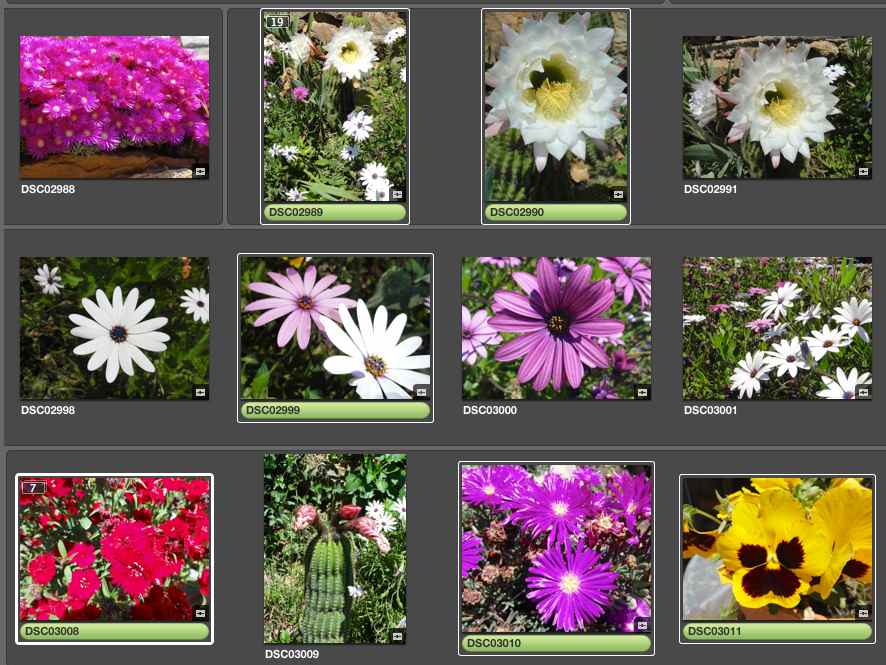
Task: Click the badge icon on DSC02998 thumbnail
Action: (200, 392)
